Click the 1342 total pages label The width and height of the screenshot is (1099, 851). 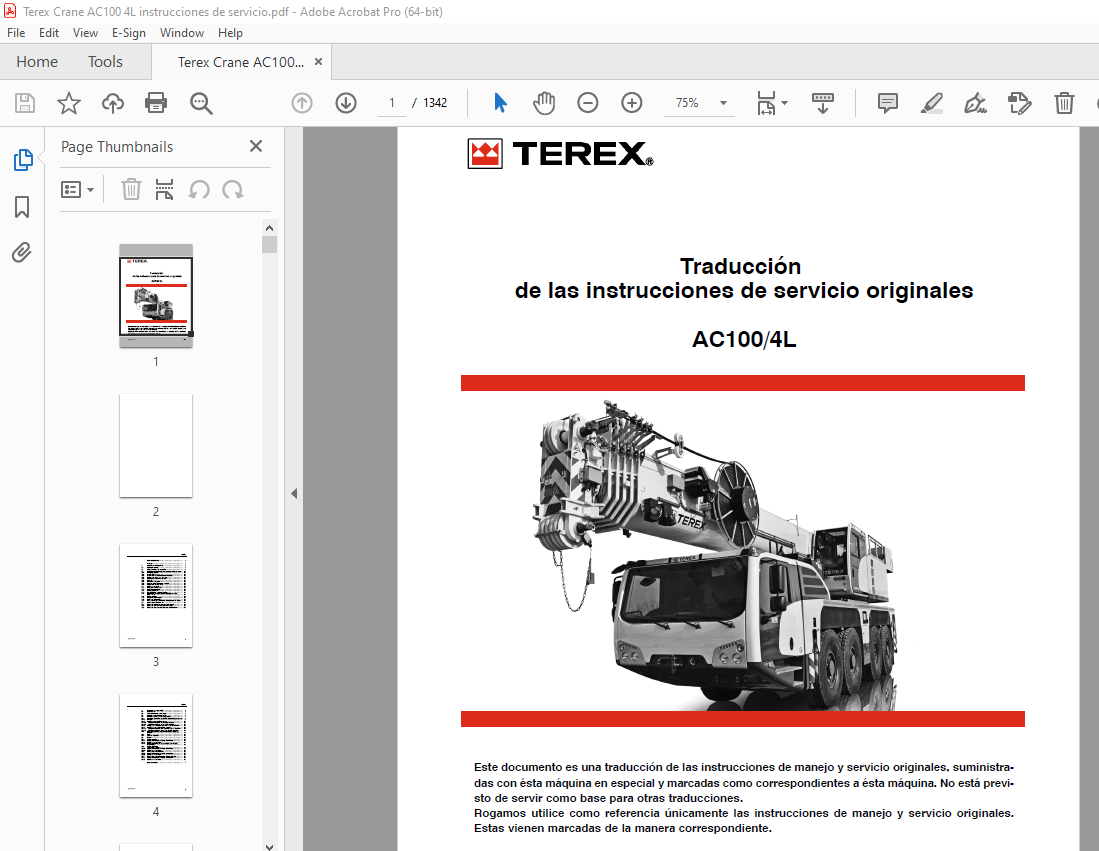[x=435, y=103]
